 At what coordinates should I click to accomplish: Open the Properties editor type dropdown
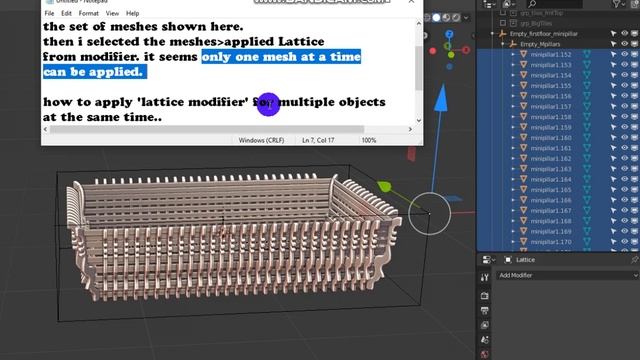tap(489, 260)
